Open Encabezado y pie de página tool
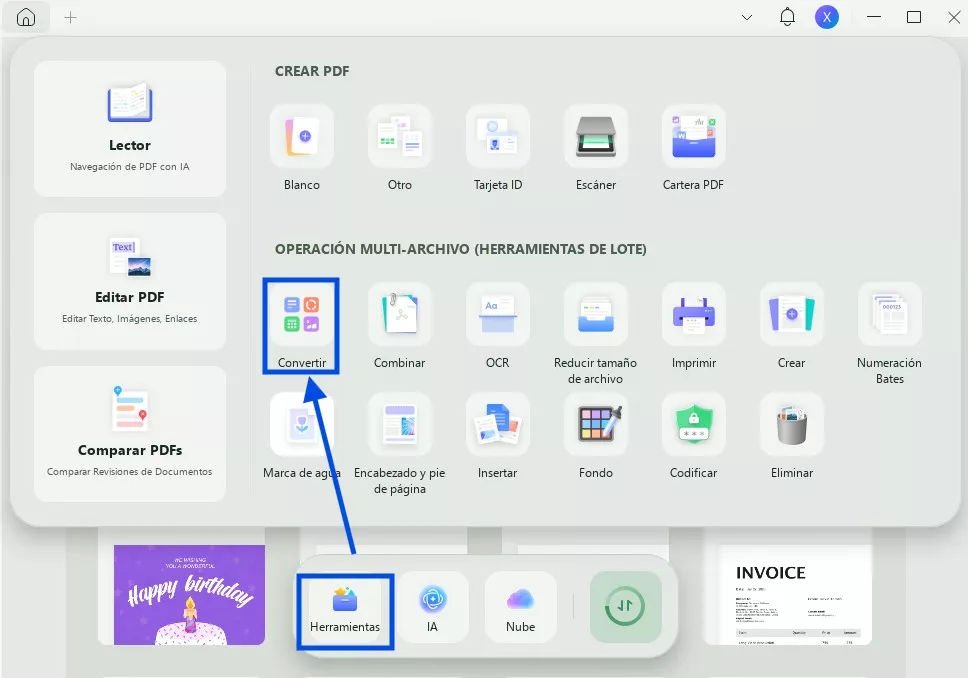 (399, 444)
